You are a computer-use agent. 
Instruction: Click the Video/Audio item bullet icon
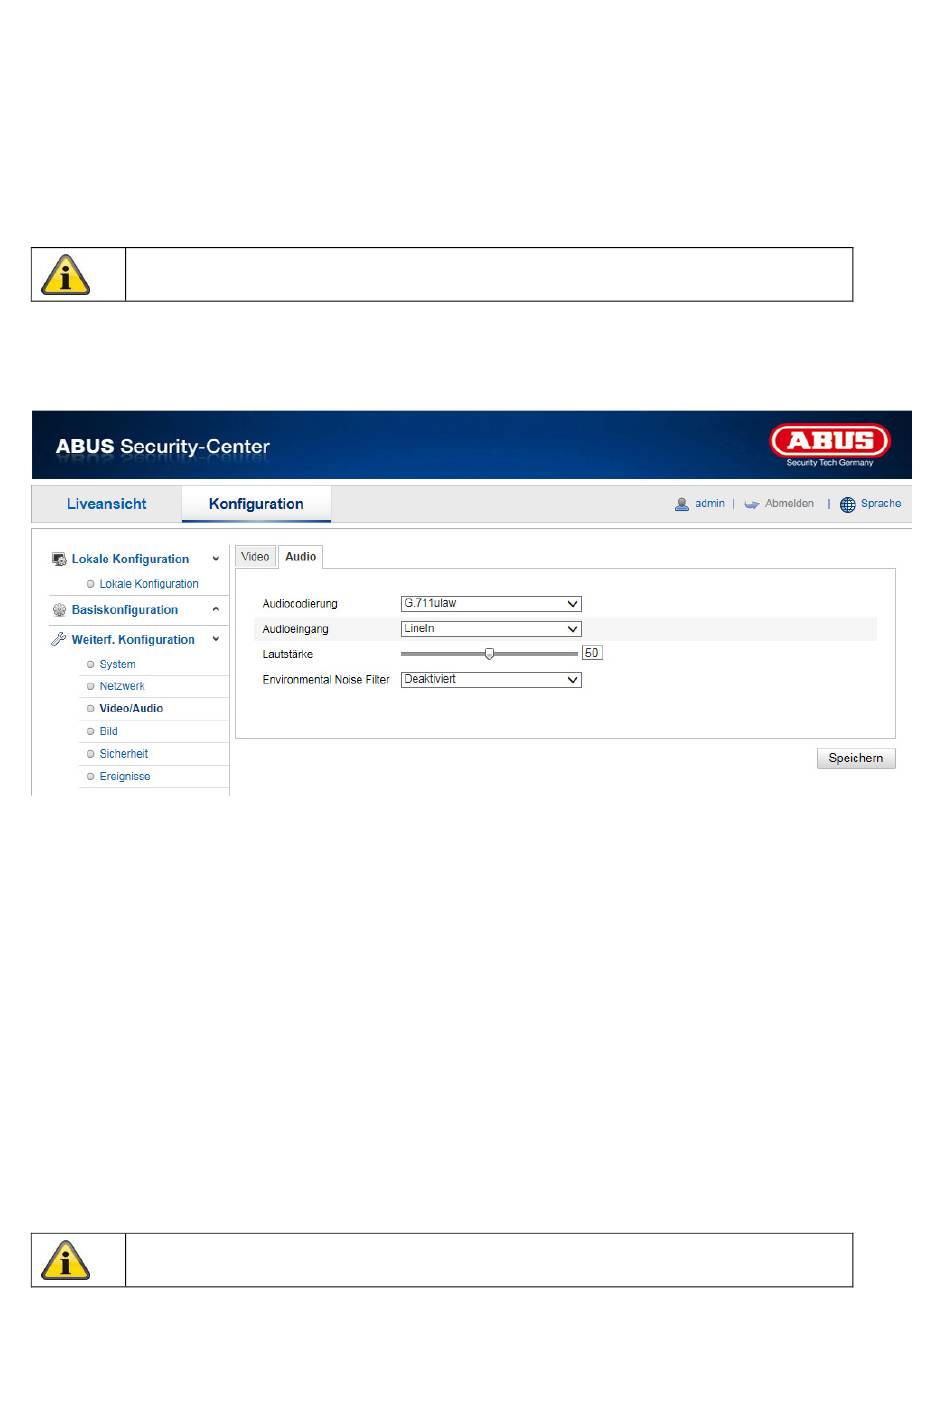pos(91,709)
